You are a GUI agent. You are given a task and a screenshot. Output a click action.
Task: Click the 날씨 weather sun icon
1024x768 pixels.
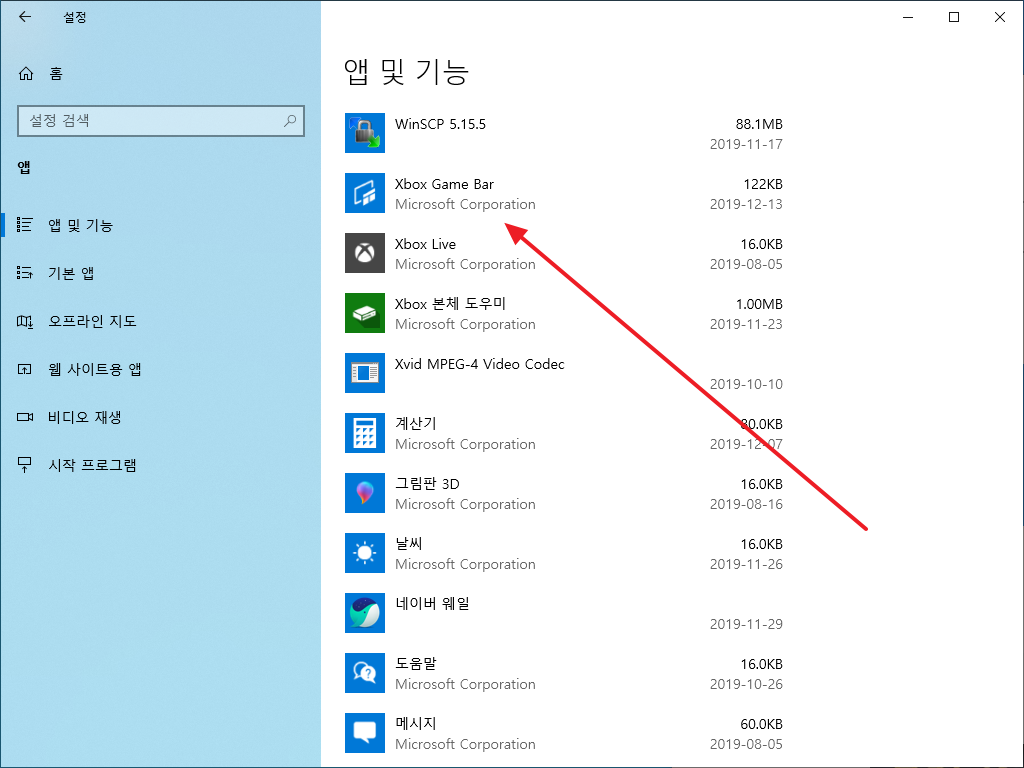click(364, 553)
